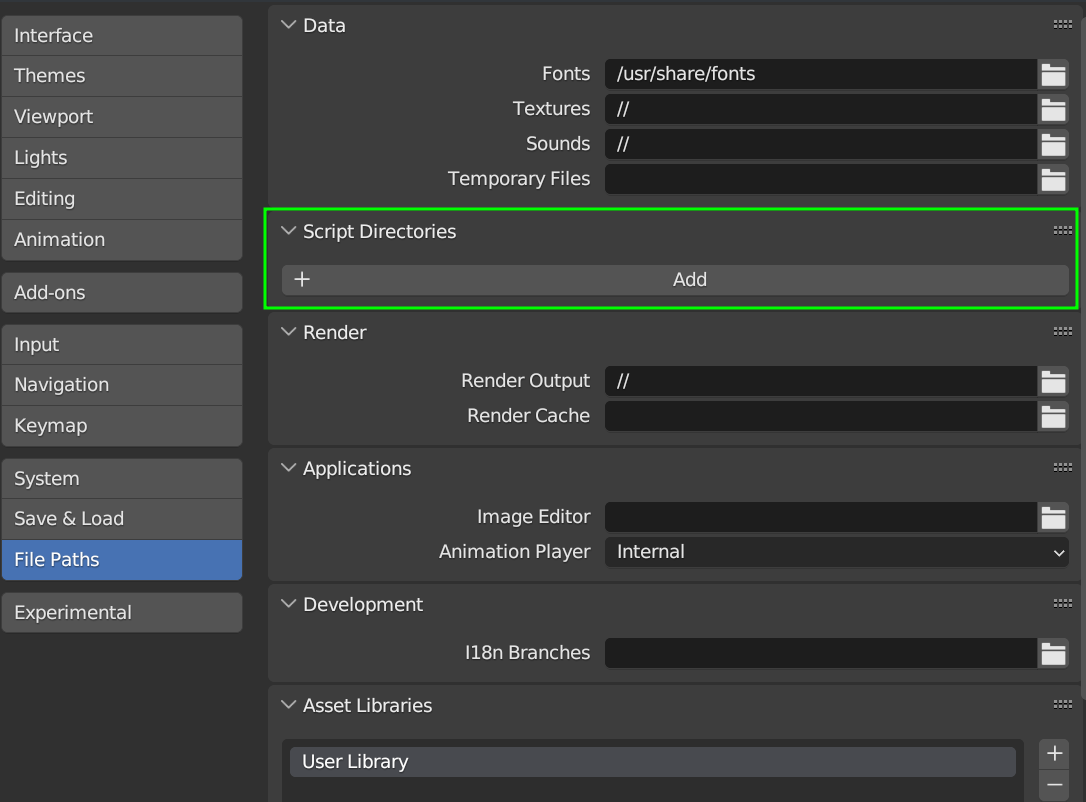Select User Library in asset list

click(652, 762)
